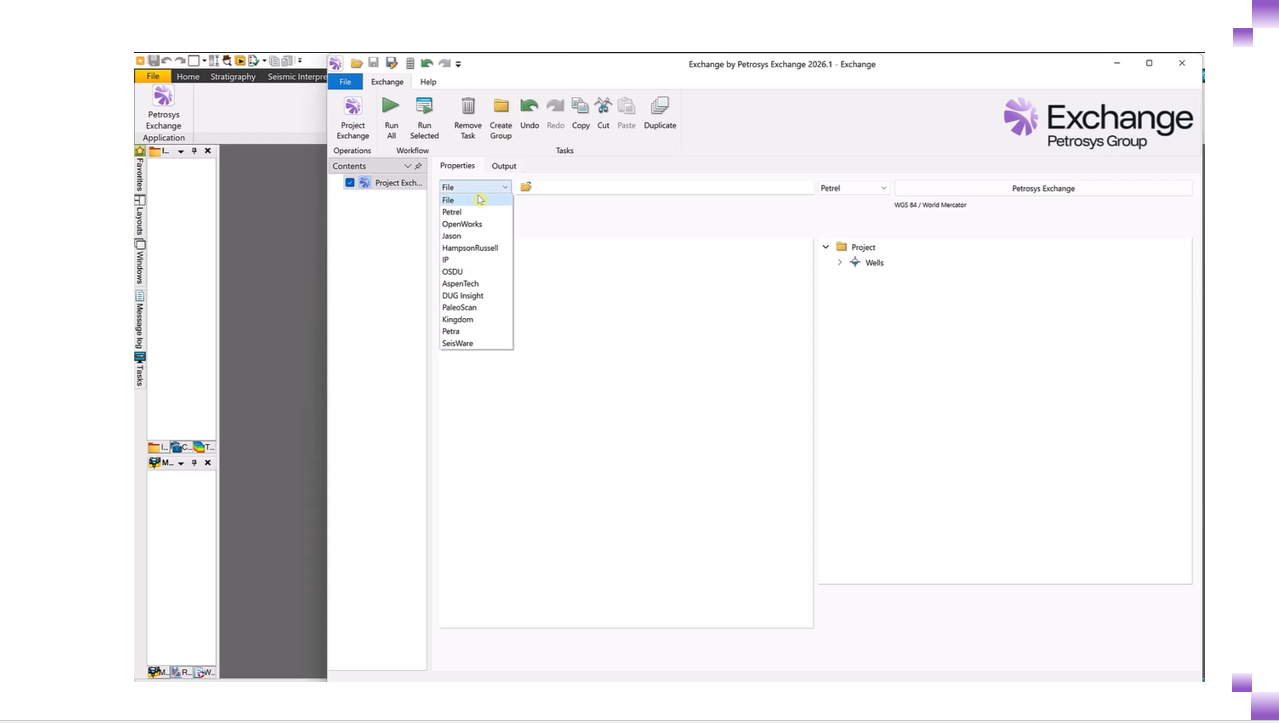Pin the Contents panel
Viewport: 1279px width, 723px height.
(418, 166)
